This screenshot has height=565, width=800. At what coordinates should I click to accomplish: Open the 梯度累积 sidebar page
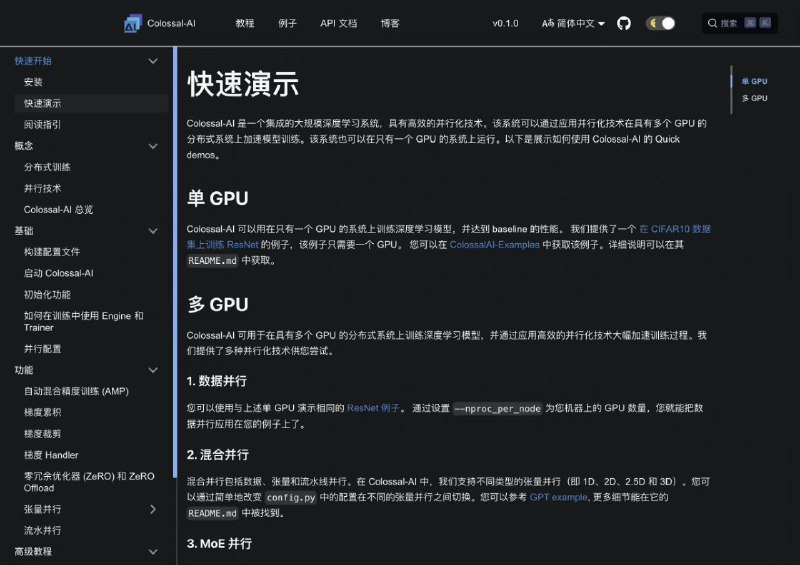pos(42,412)
